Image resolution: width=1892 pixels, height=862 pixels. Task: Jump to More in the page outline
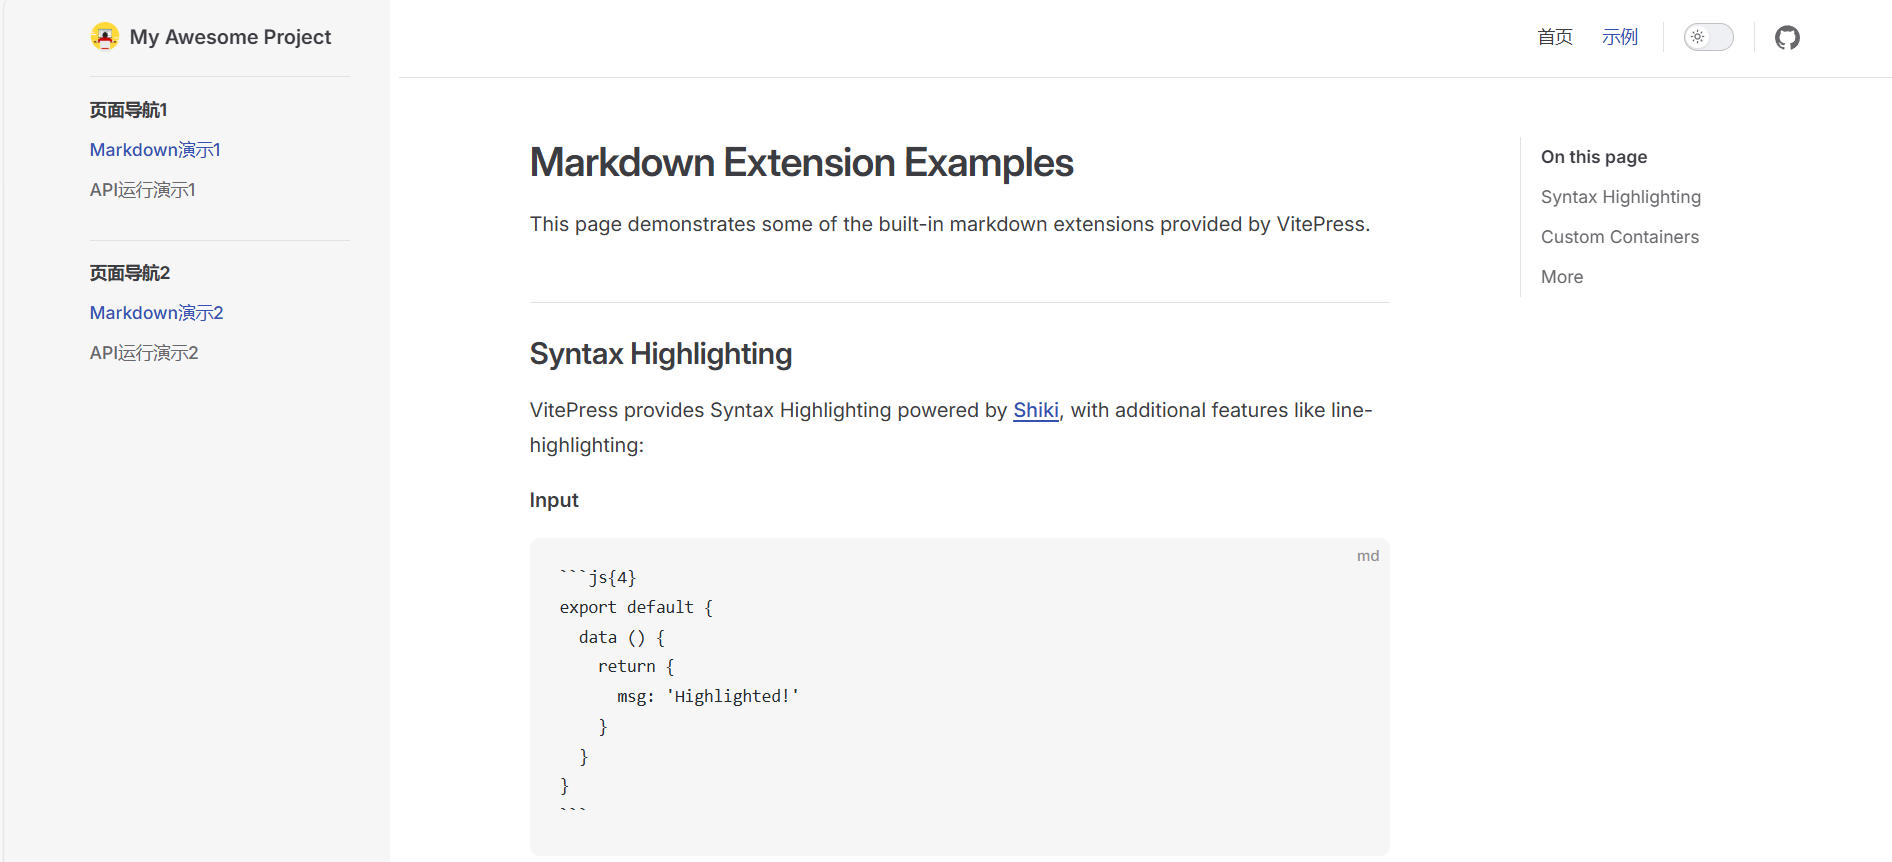pos(1562,277)
